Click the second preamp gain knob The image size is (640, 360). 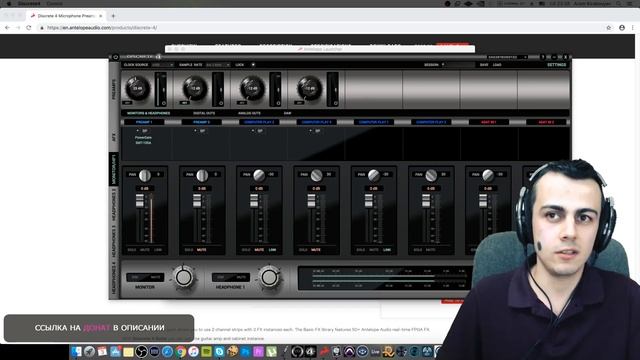(195, 88)
